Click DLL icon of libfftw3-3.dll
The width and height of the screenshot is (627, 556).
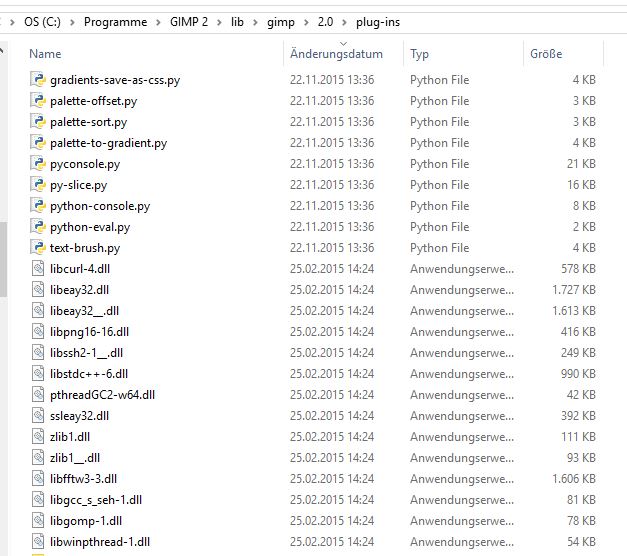pyautogui.click(x=38, y=478)
